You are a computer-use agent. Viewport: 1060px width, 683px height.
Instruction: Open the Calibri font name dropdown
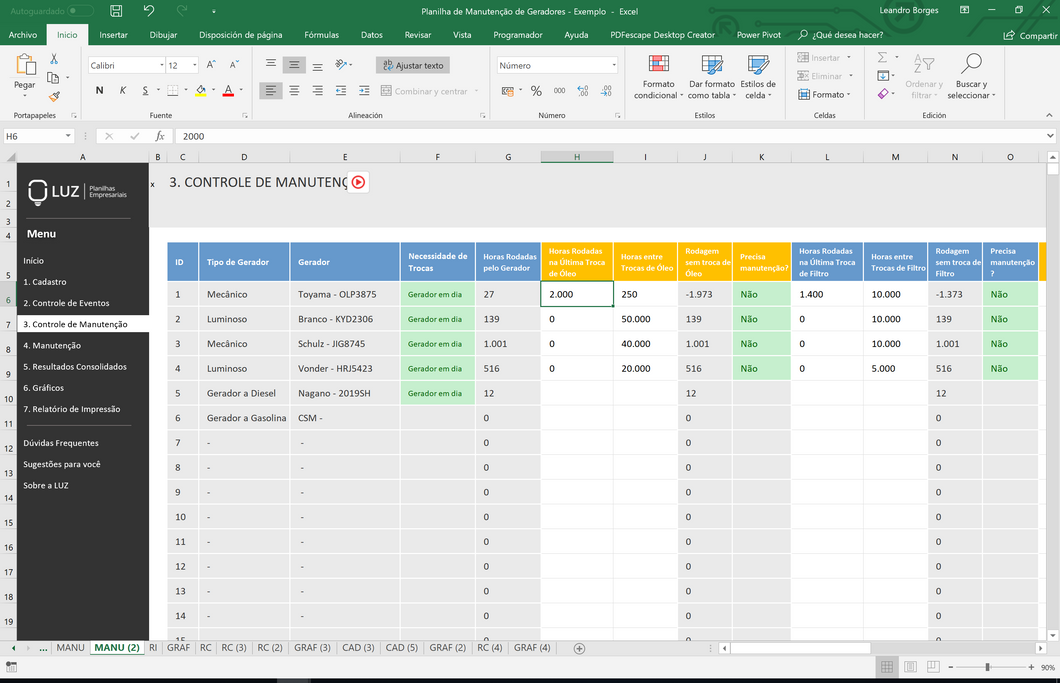point(161,66)
